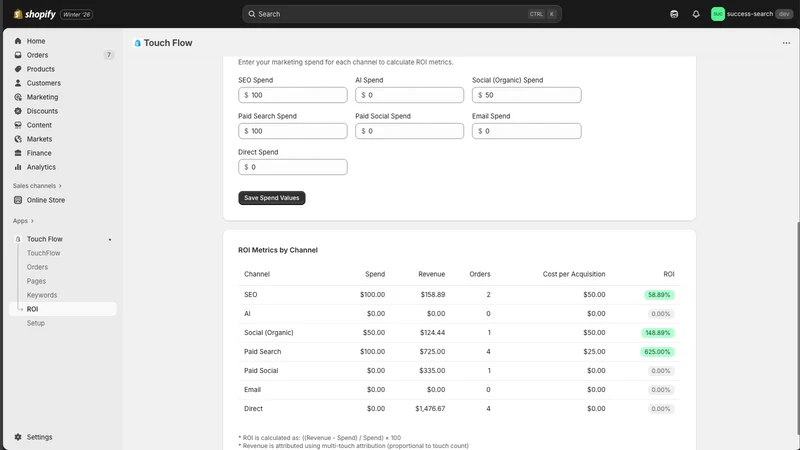
Task: Click the Orders count badge 7
Action: click(108, 55)
